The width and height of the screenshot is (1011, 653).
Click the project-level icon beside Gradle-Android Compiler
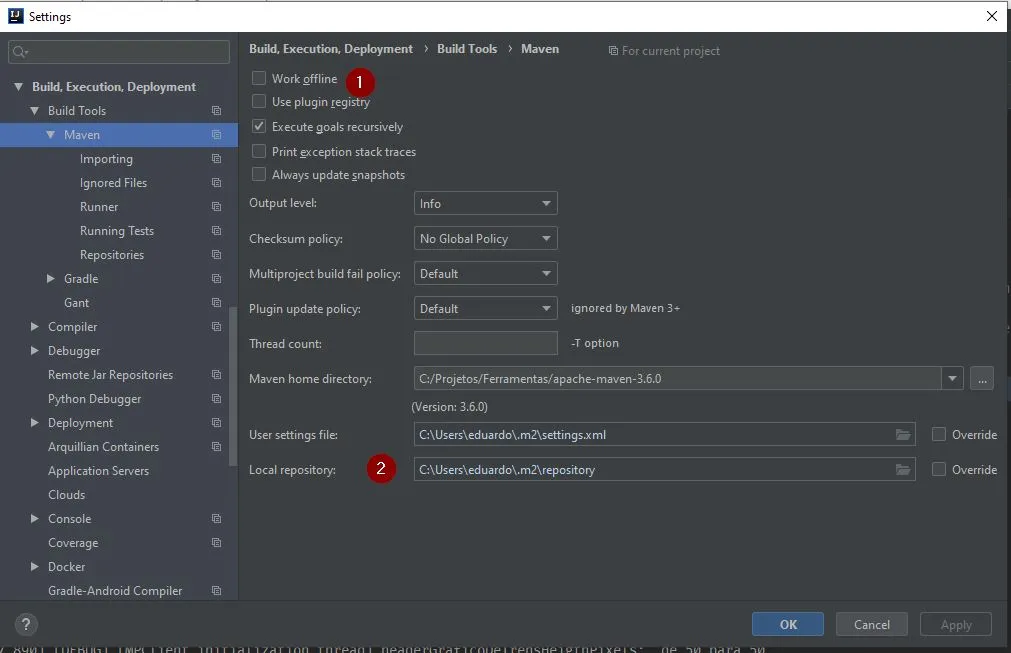217,591
